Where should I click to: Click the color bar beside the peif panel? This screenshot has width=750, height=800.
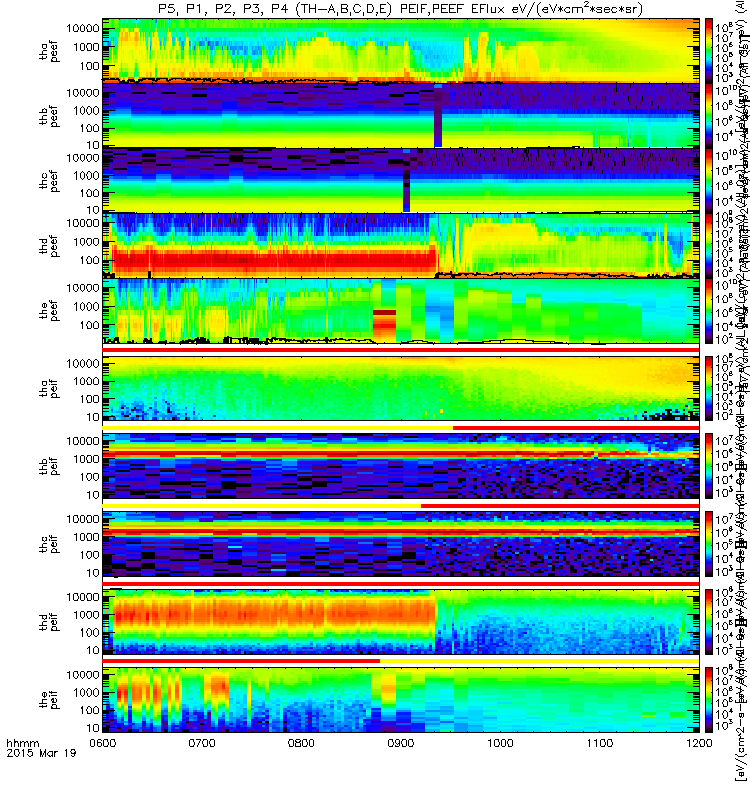(x=709, y=700)
